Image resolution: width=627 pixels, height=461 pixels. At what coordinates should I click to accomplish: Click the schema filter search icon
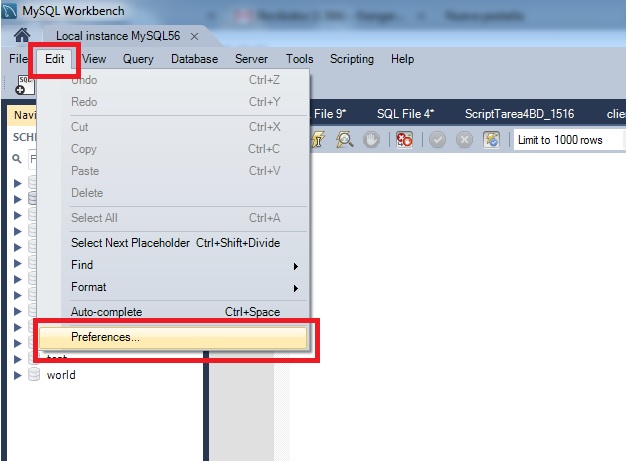tap(17, 159)
